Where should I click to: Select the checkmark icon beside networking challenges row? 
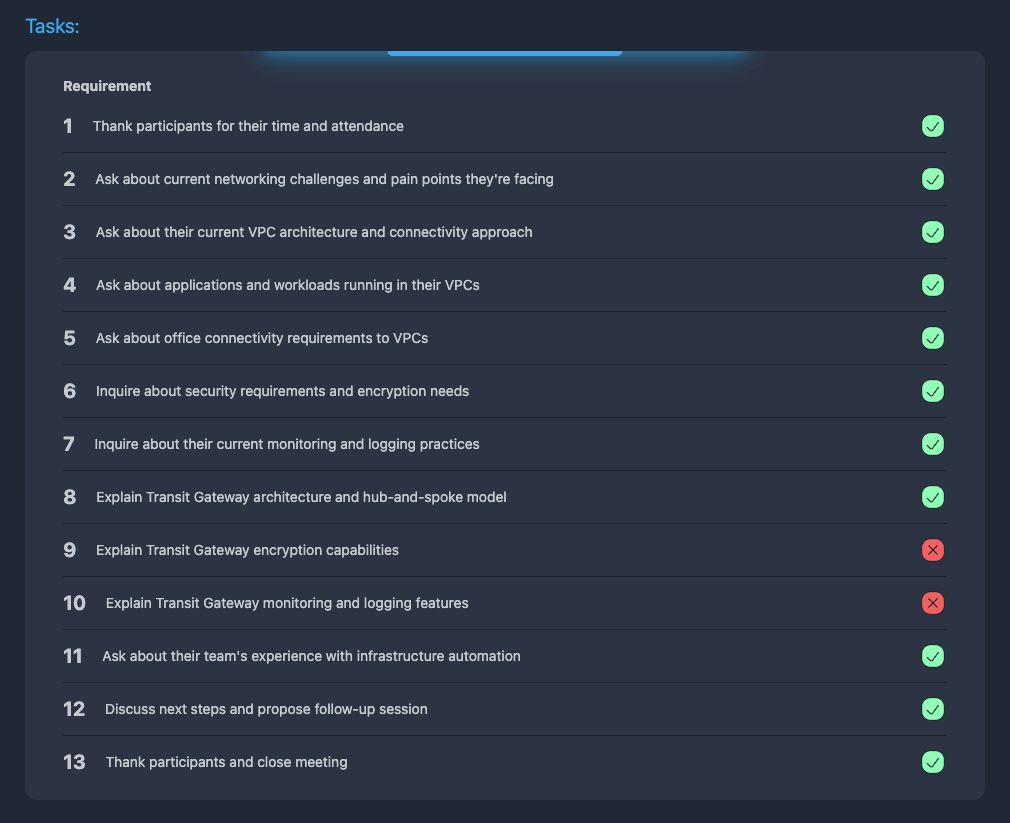point(932,179)
